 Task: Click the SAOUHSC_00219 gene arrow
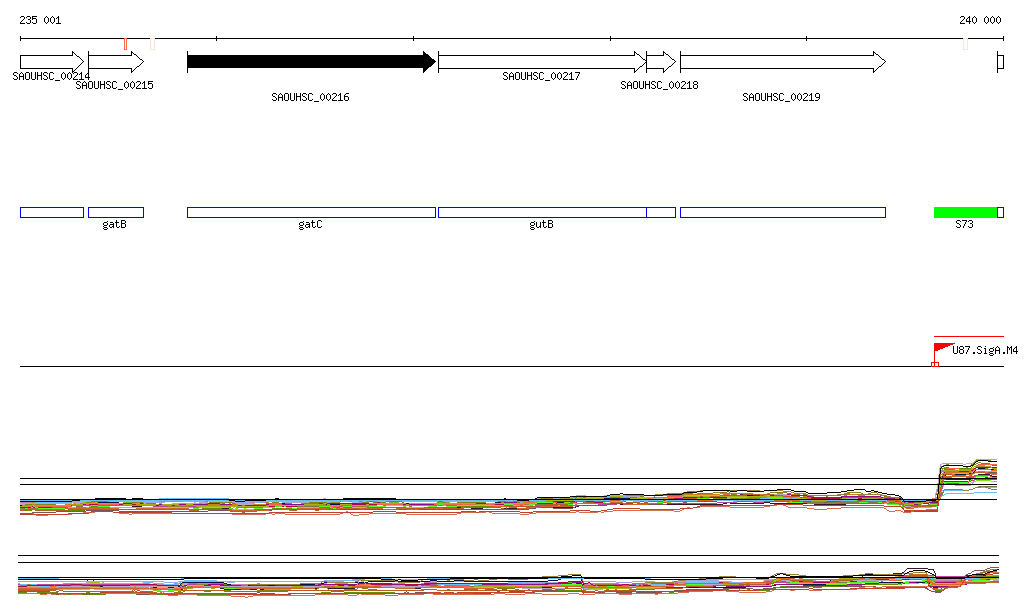point(783,62)
